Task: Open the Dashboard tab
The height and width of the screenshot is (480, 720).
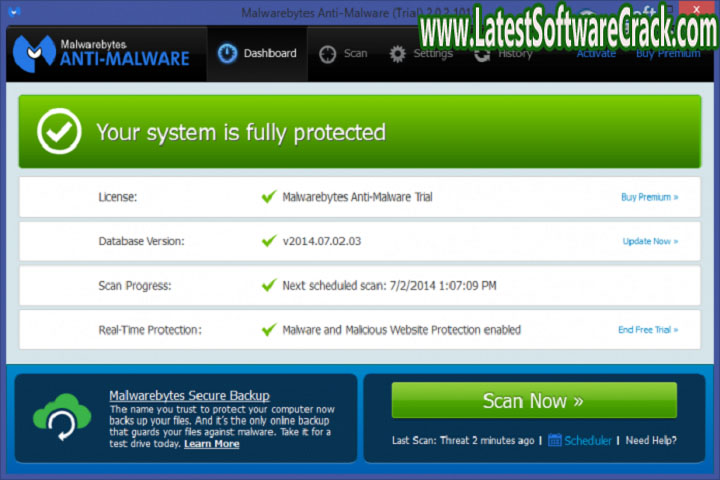Action: (x=257, y=54)
